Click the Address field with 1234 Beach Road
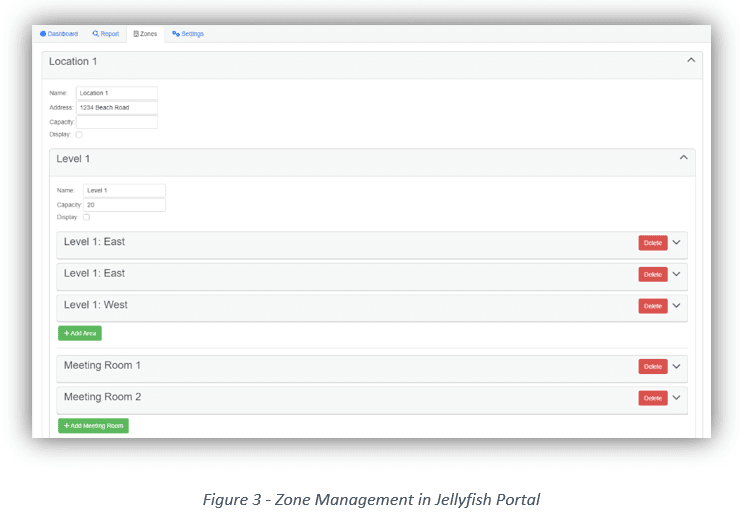The width and height of the screenshot is (742, 522). [116, 107]
